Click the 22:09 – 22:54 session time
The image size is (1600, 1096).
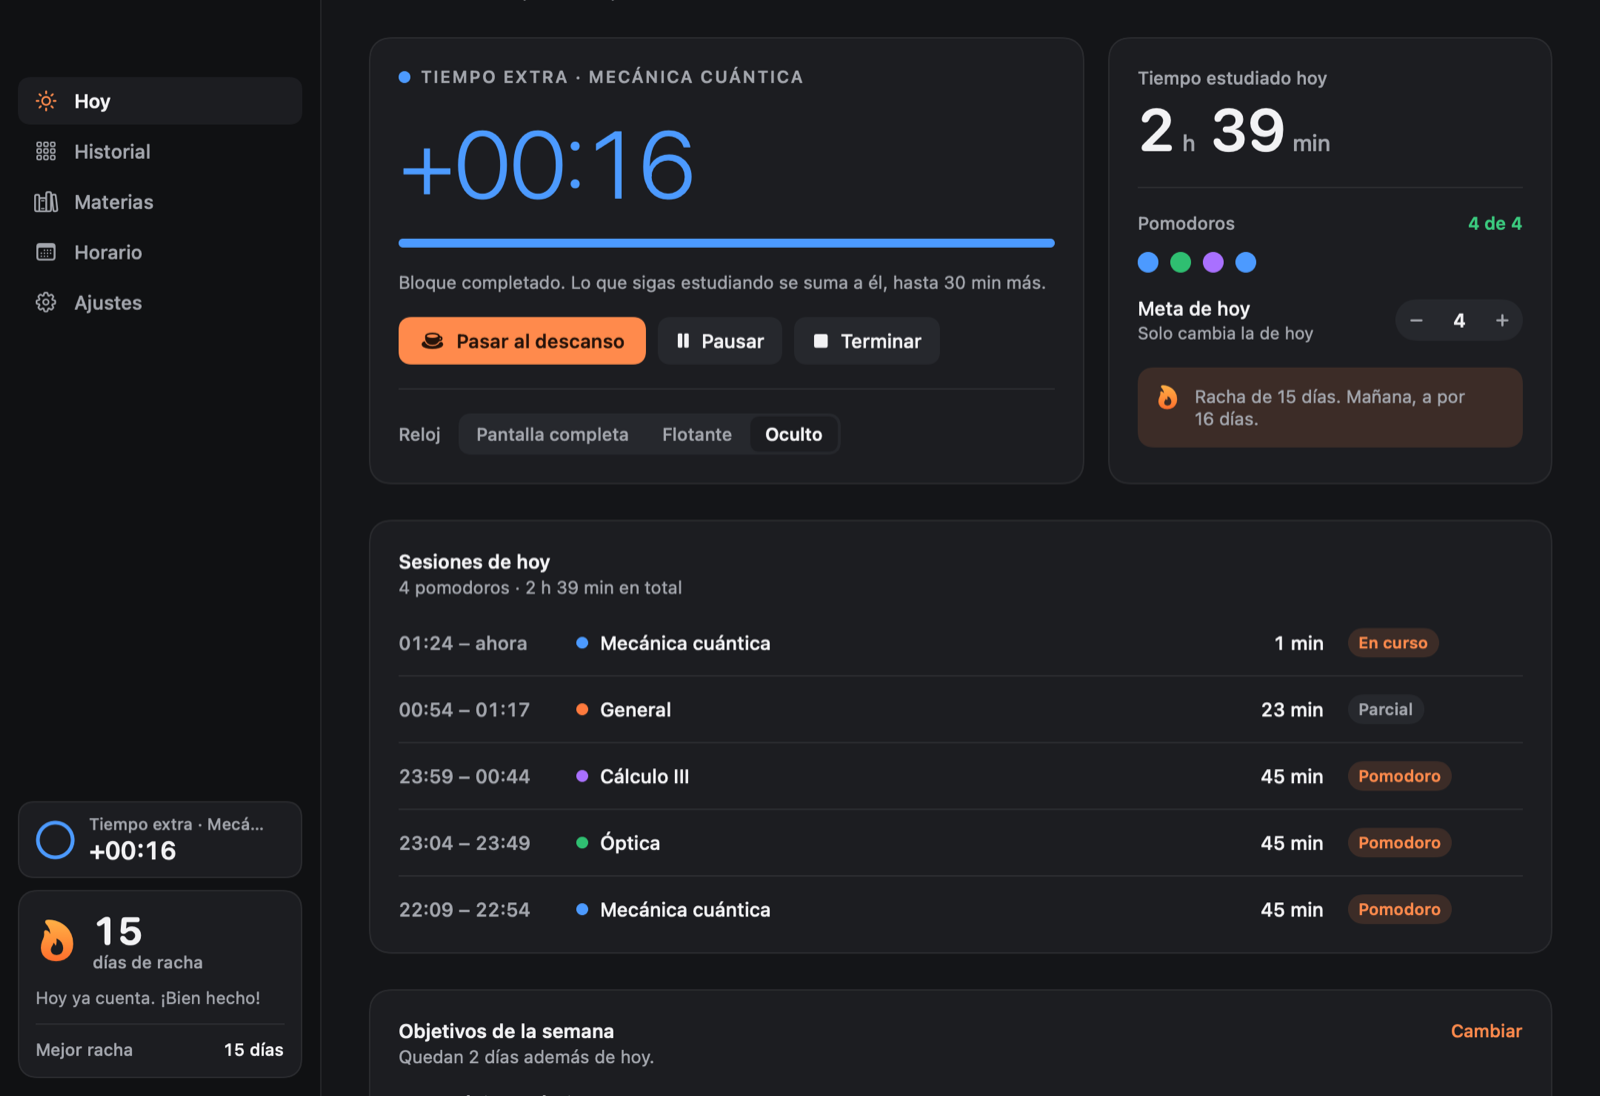click(x=464, y=910)
